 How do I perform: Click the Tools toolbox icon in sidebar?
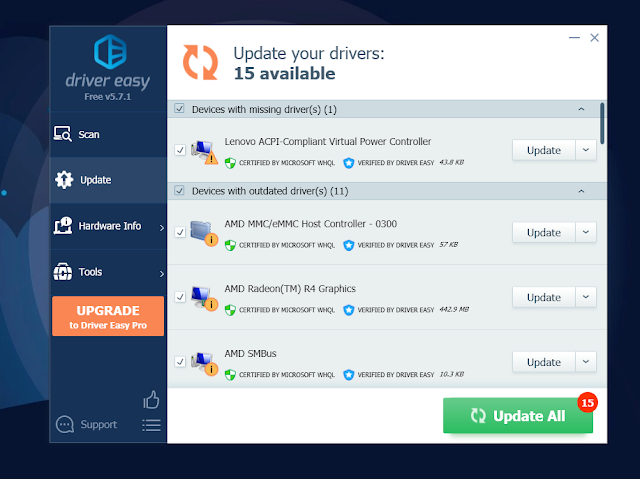62,272
